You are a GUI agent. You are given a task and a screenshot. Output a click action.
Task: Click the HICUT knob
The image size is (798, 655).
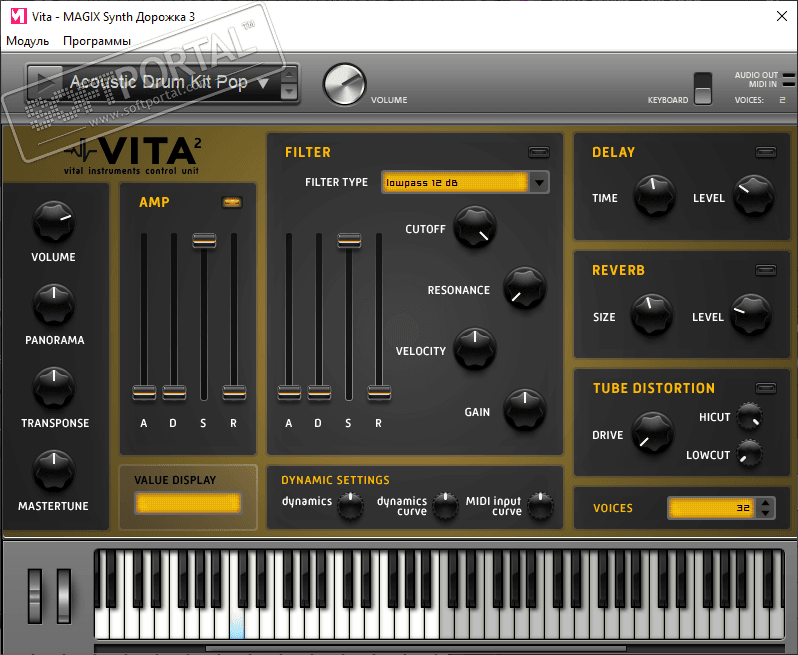(x=750, y=415)
